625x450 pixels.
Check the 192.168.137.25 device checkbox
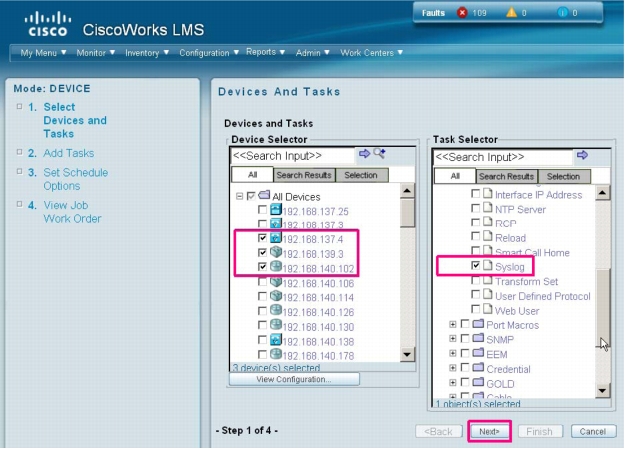pos(262,210)
